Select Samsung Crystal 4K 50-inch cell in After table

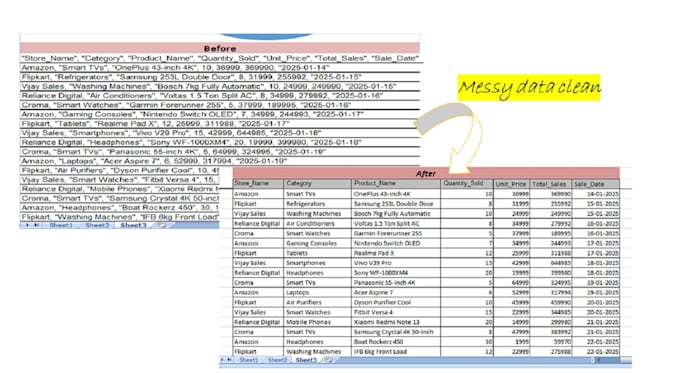(x=396, y=332)
